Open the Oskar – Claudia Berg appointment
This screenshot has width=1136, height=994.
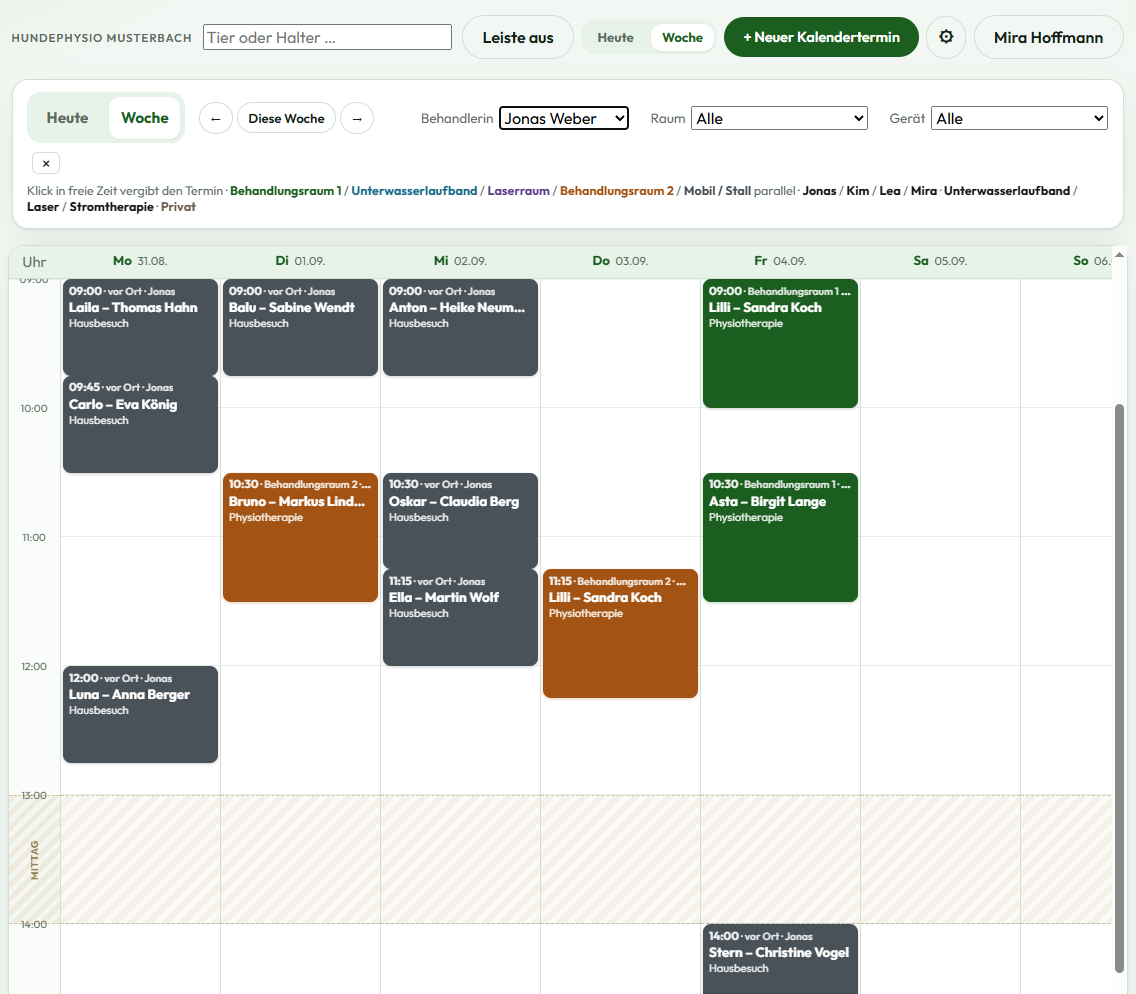pos(460,521)
